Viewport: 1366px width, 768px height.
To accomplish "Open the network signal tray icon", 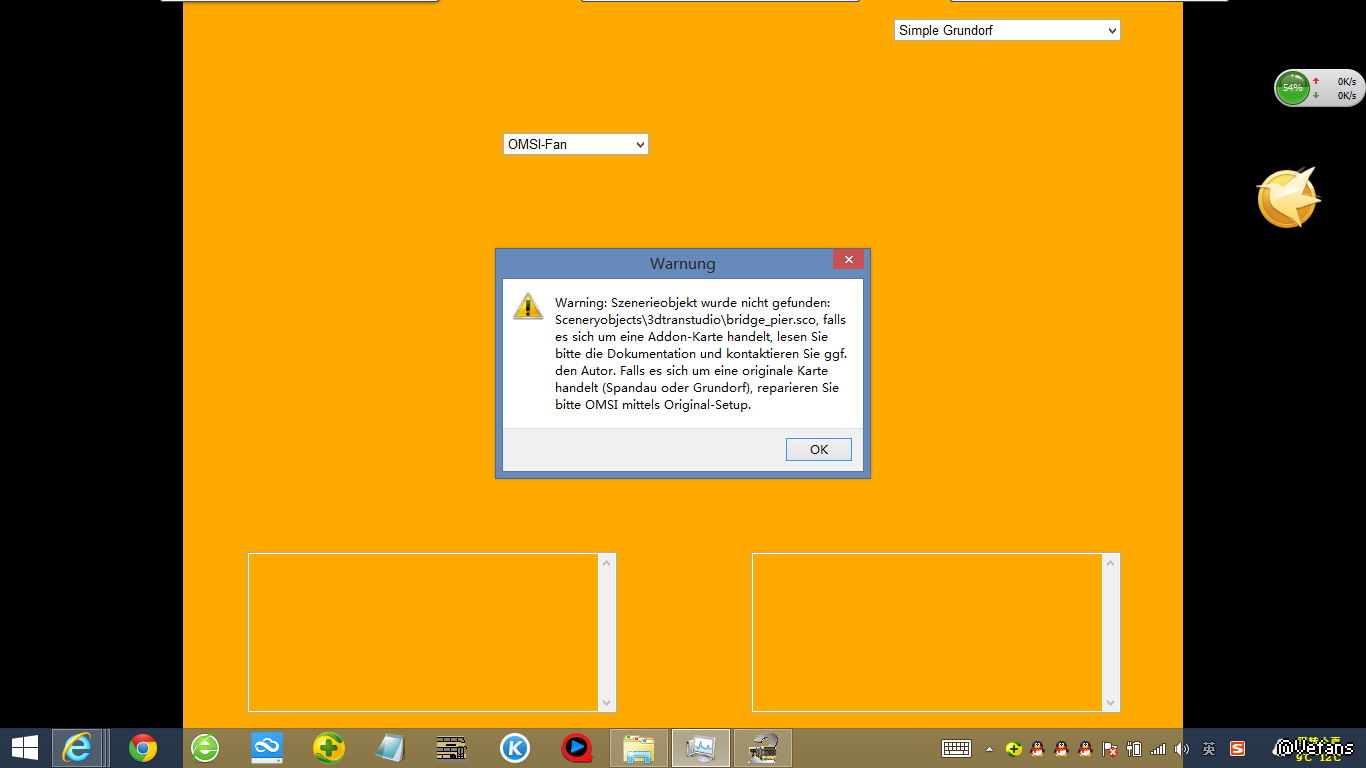I will click(1158, 749).
